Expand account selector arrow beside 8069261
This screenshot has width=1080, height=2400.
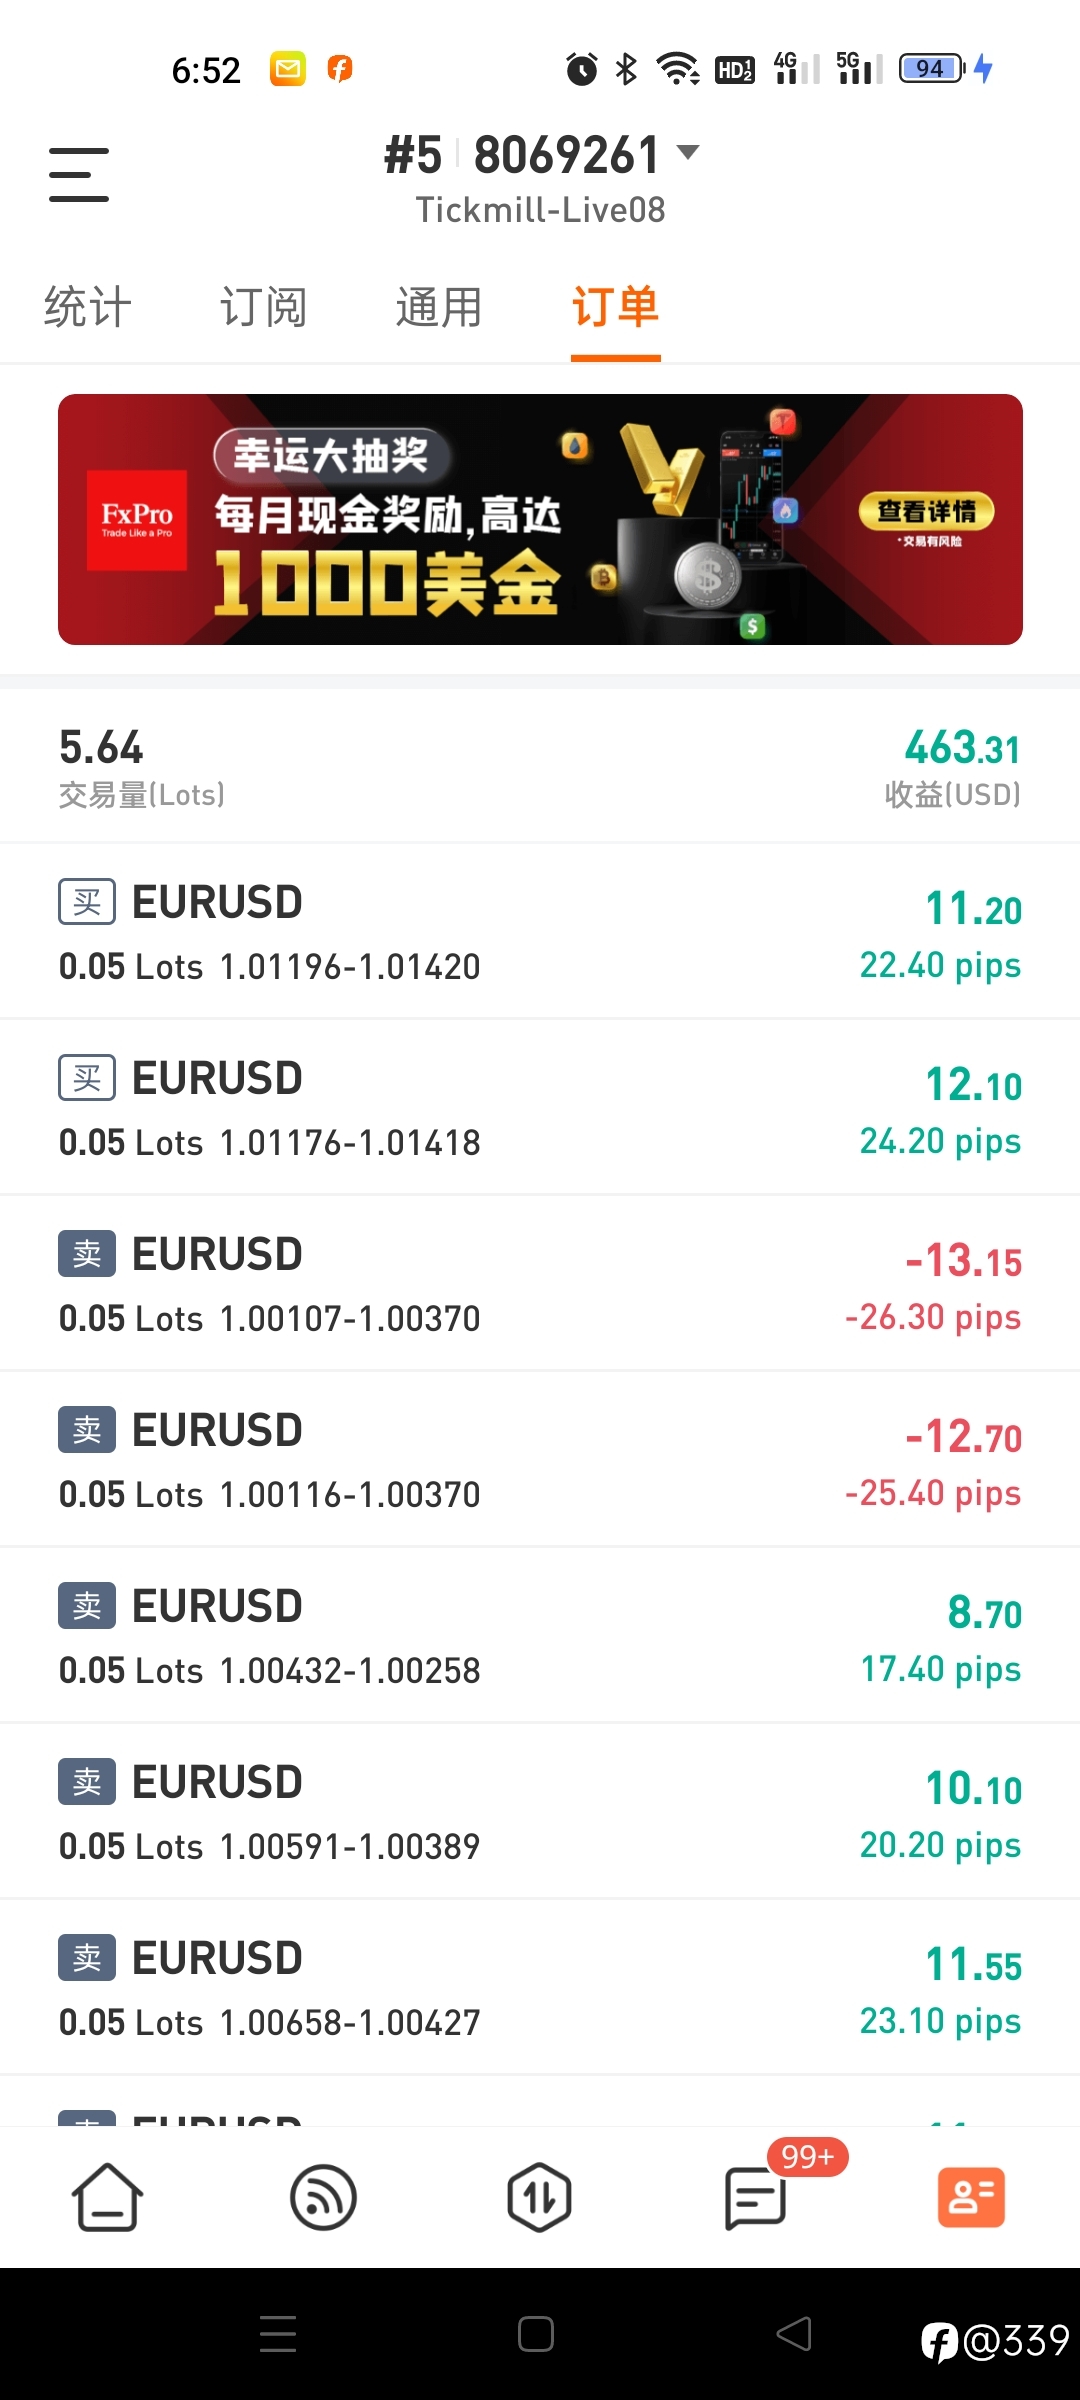click(x=688, y=152)
